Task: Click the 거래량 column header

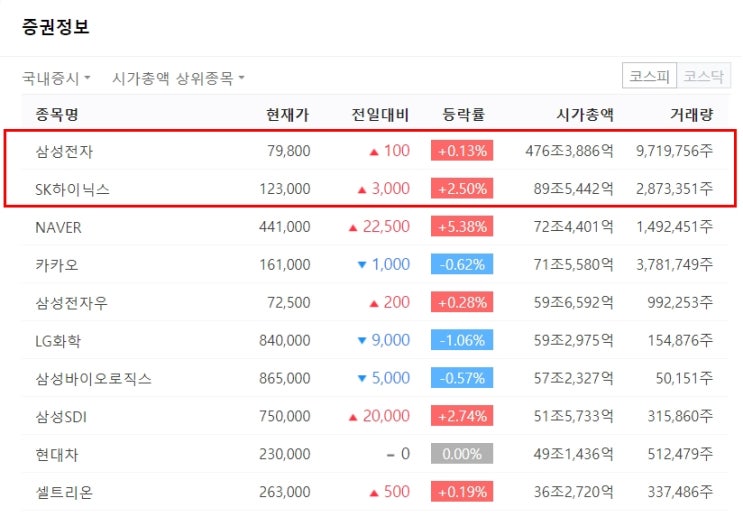Action: click(x=691, y=114)
